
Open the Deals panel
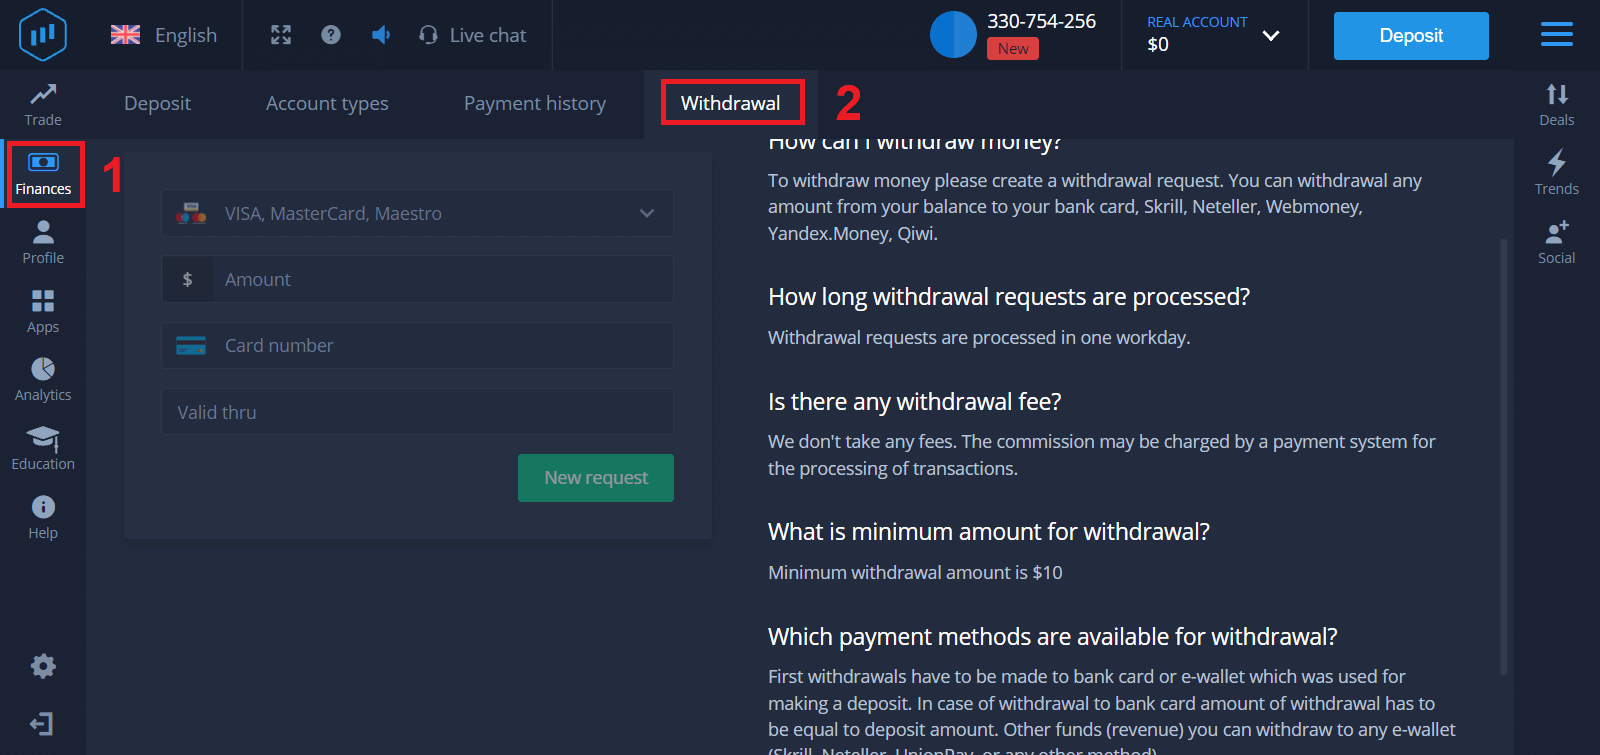(x=1556, y=104)
